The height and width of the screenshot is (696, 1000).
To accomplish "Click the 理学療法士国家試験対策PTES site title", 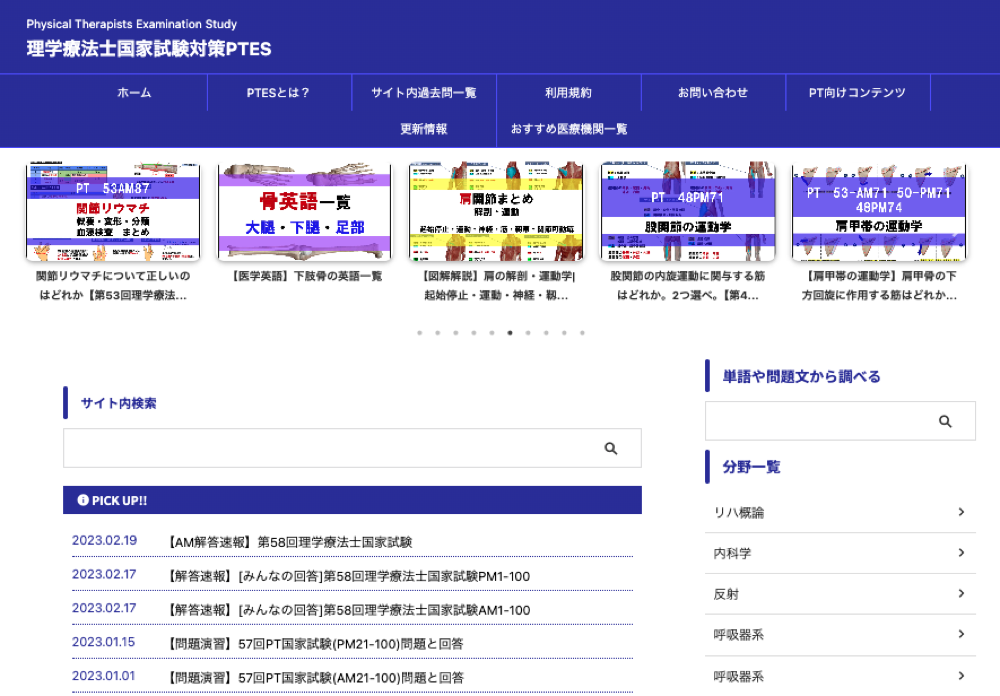I will click(149, 49).
